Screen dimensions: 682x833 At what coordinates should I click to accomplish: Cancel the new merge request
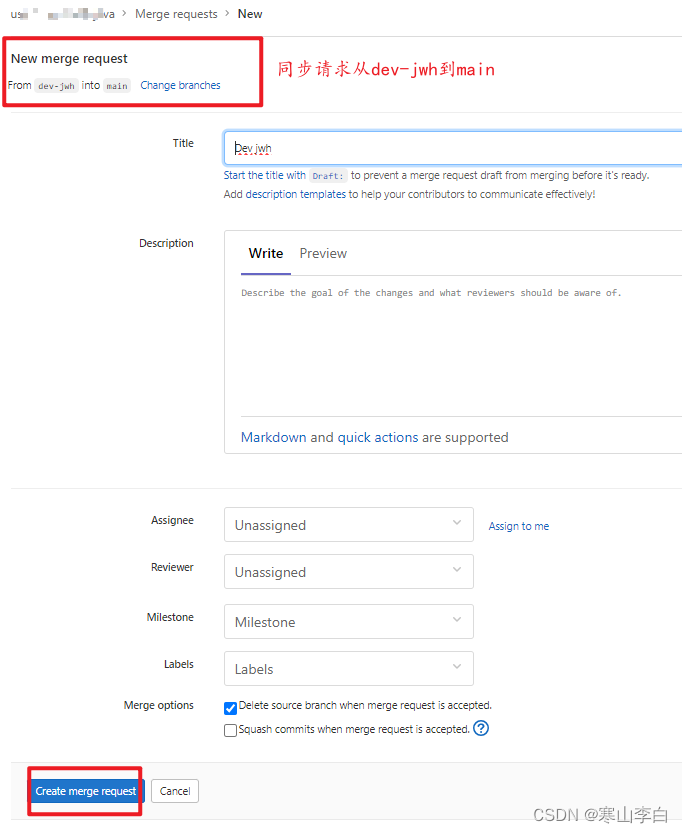pos(175,791)
